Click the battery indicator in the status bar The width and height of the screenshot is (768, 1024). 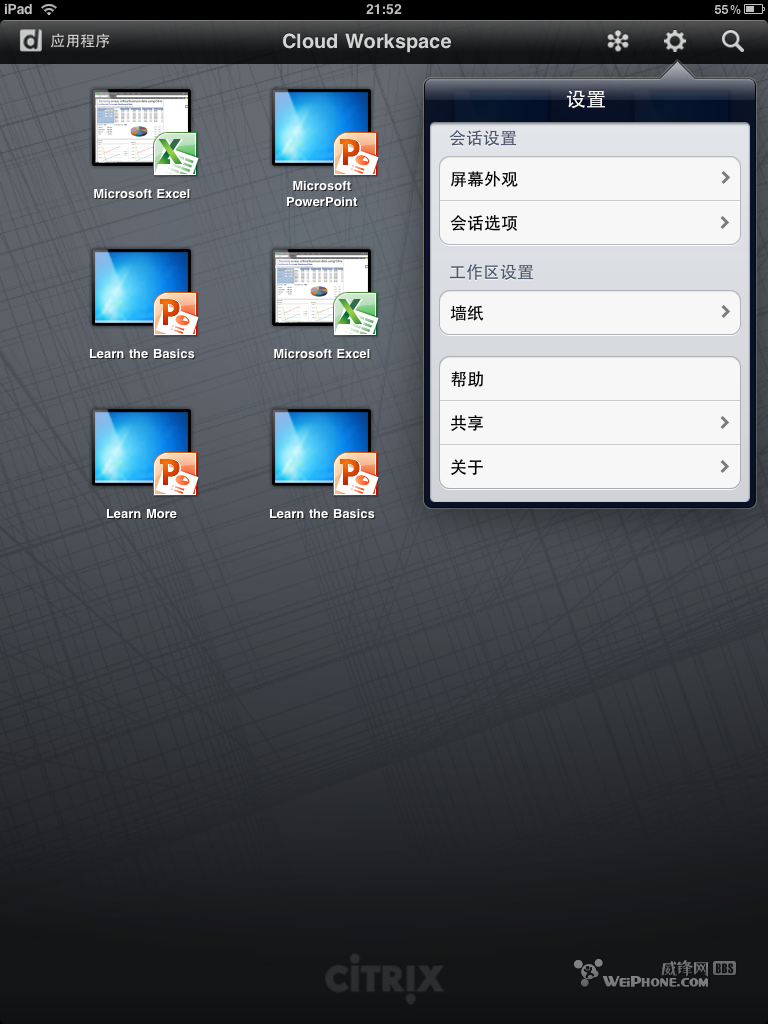point(754,9)
